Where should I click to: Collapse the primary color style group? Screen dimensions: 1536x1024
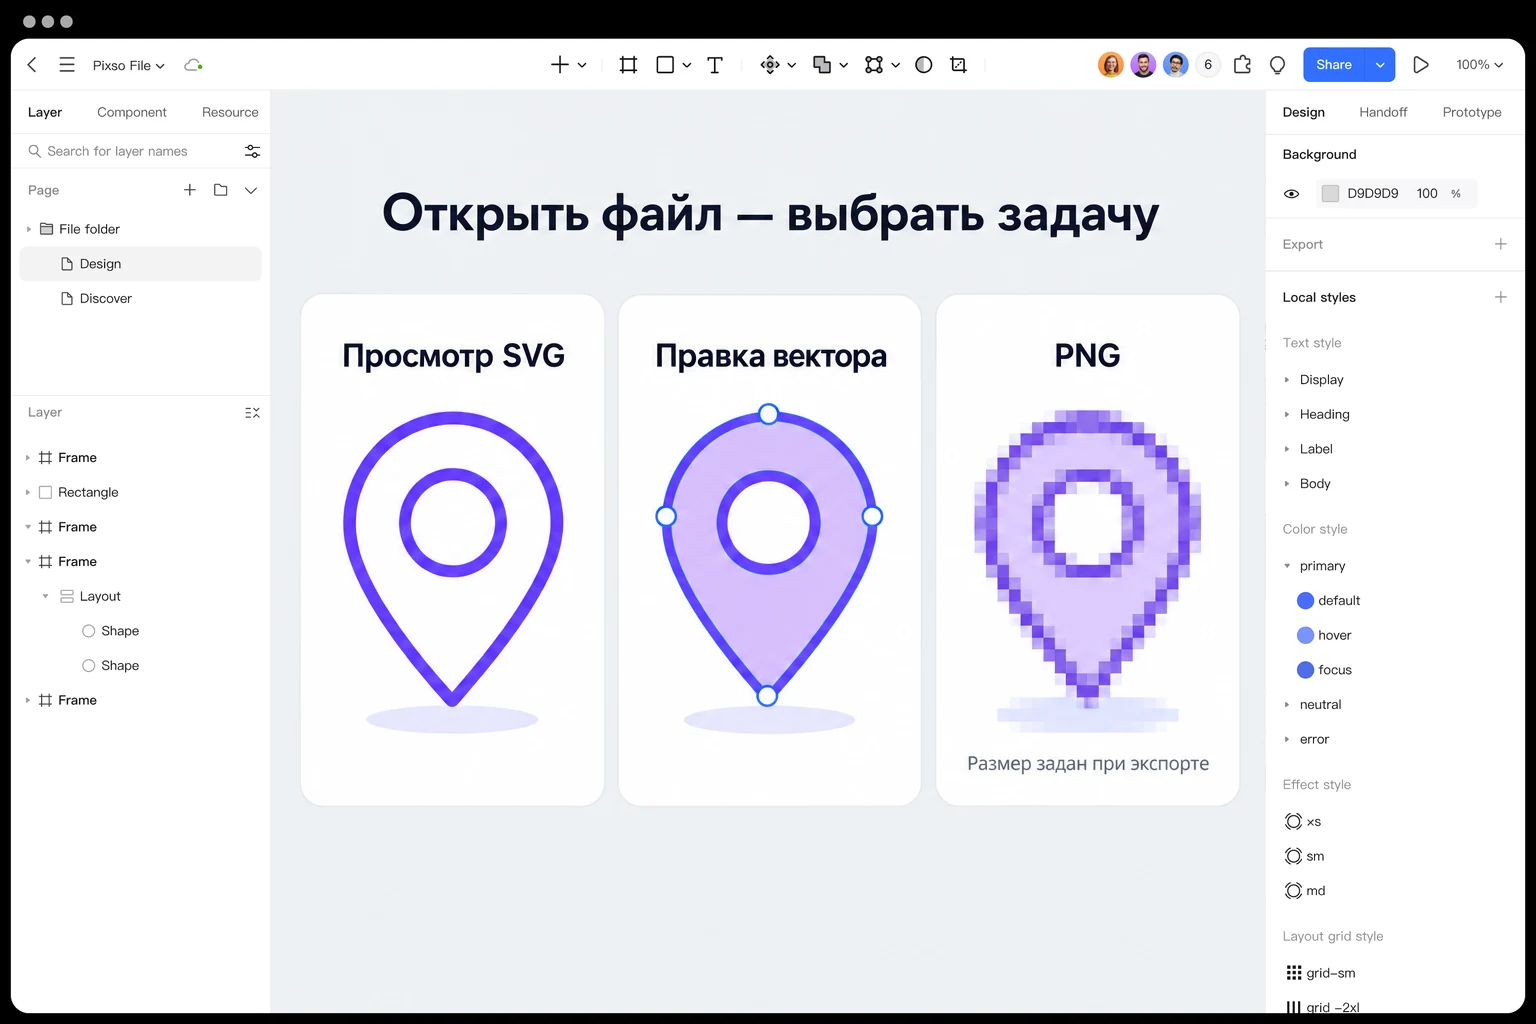click(x=1287, y=566)
